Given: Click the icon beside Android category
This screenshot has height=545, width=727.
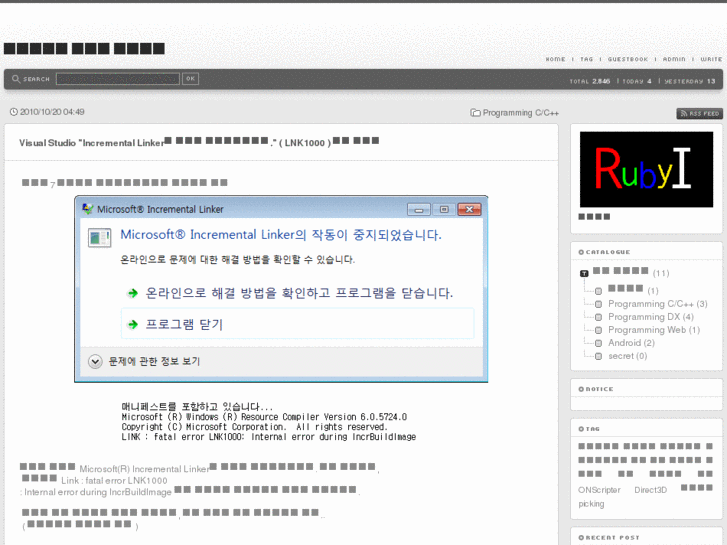Looking at the screenshot, I should click(599, 343).
